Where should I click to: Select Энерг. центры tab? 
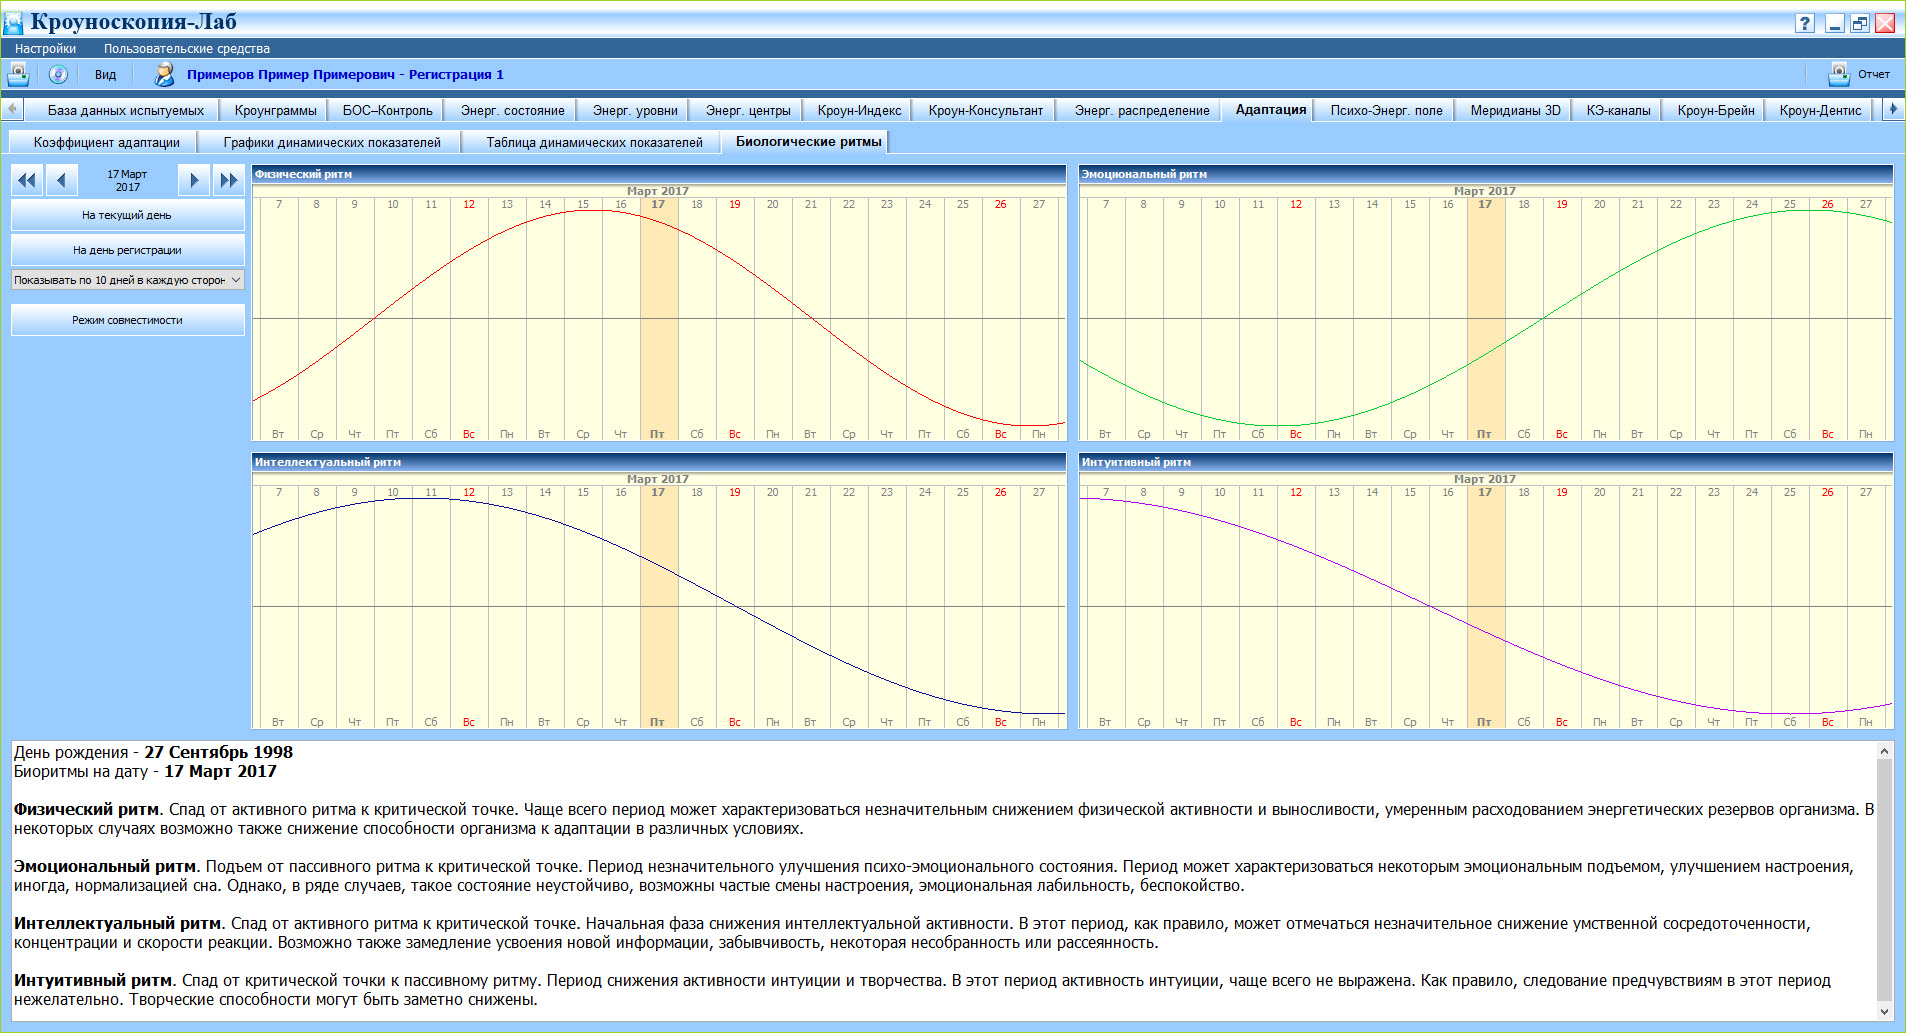748,110
